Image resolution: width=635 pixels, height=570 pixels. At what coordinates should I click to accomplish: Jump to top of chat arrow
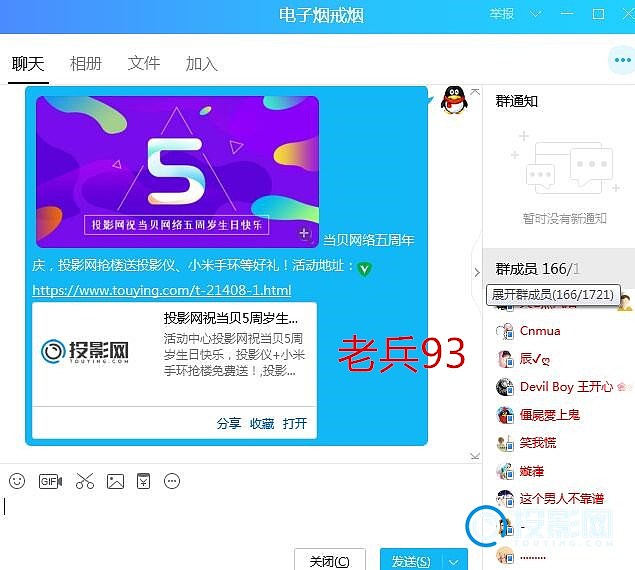click(x=475, y=92)
